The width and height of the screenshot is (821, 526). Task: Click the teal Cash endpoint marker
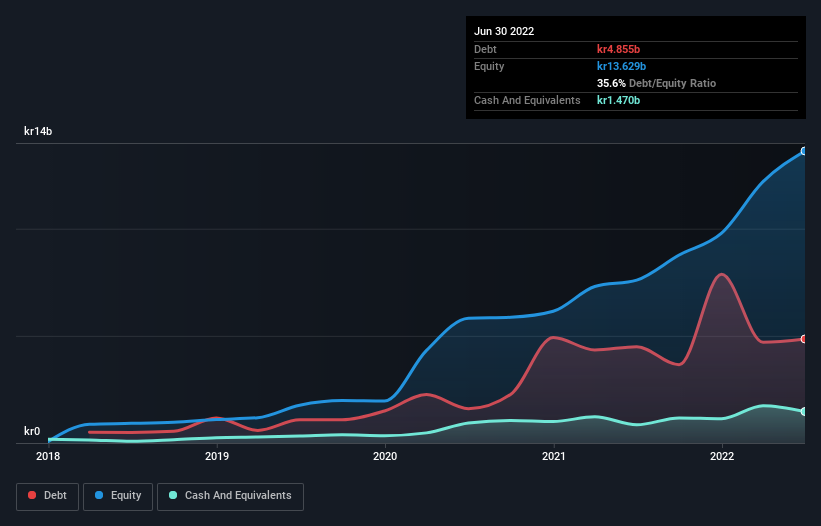click(804, 411)
